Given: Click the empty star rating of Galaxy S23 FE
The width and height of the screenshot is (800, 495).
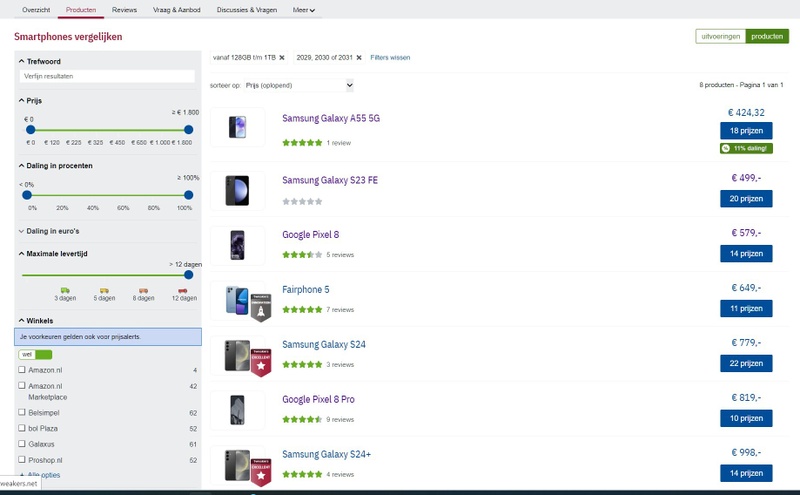Looking at the screenshot, I should 302,202.
